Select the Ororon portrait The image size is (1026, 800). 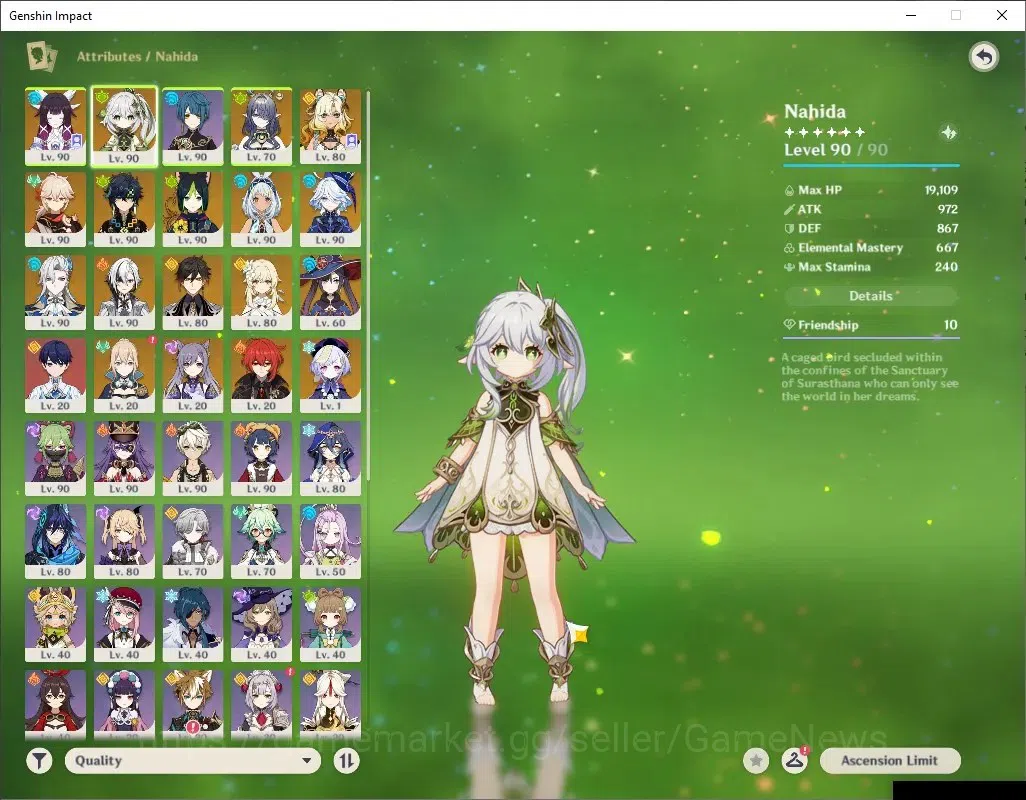pyautogui.click(x=56, y=542)
